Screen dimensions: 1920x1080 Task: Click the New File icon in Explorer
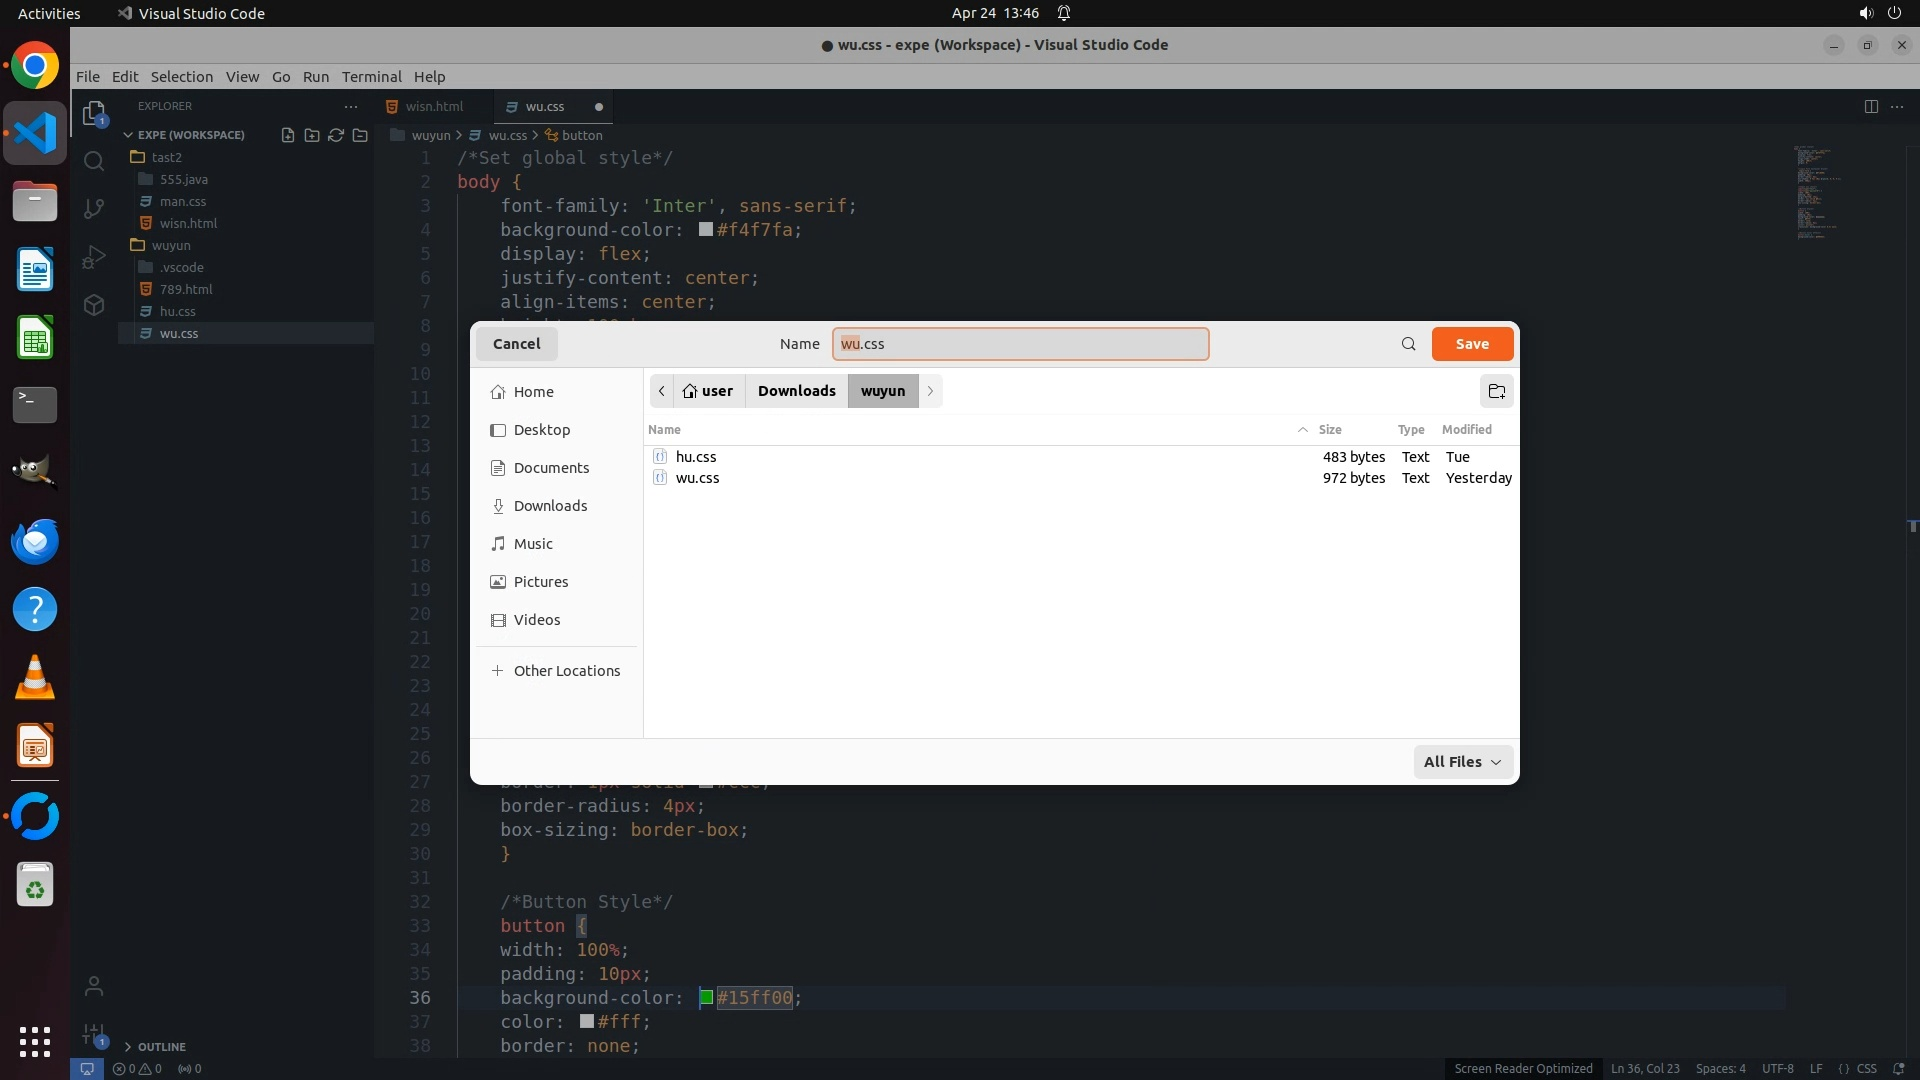pyautogui.click(x=288, y=135)
